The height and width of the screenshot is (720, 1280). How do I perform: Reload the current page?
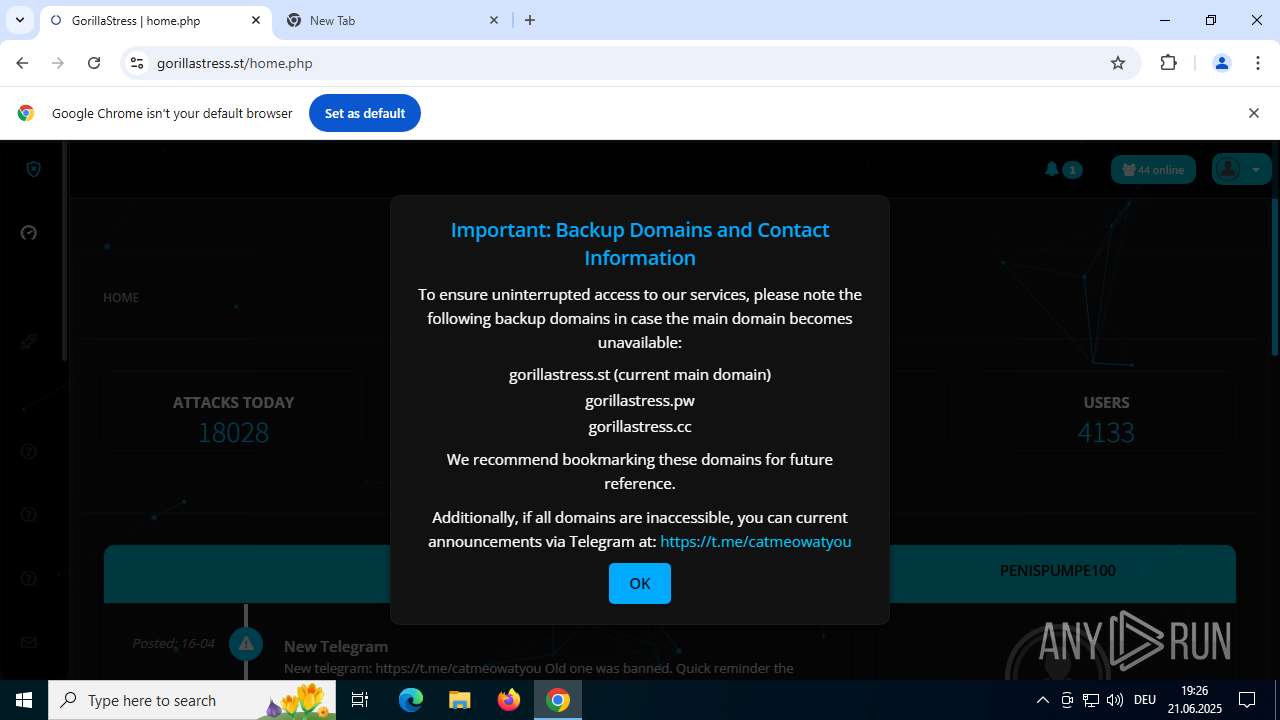point(94,63)
